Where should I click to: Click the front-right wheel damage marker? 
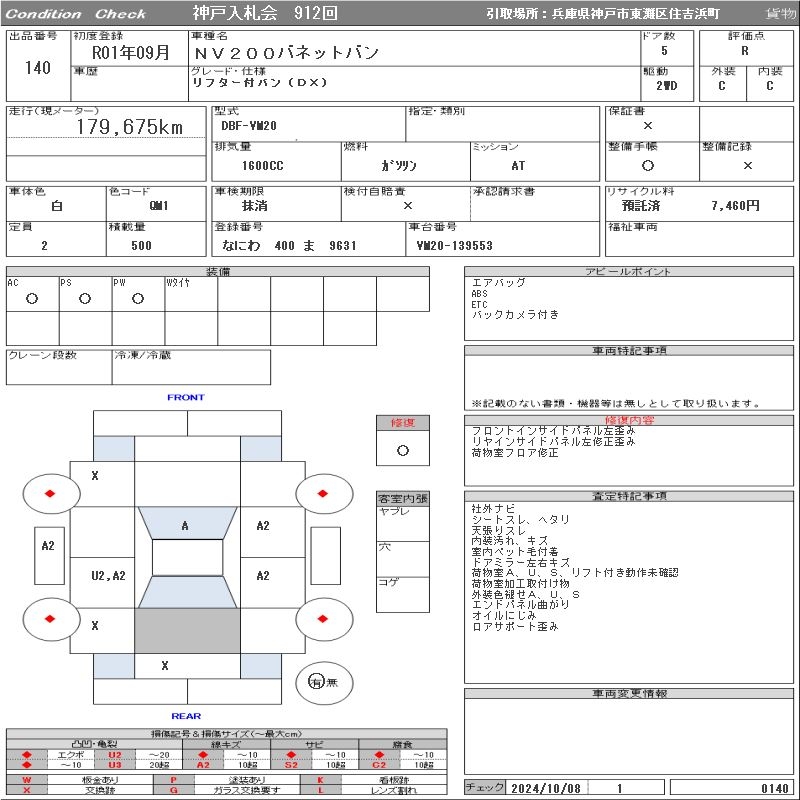(324, 493)
